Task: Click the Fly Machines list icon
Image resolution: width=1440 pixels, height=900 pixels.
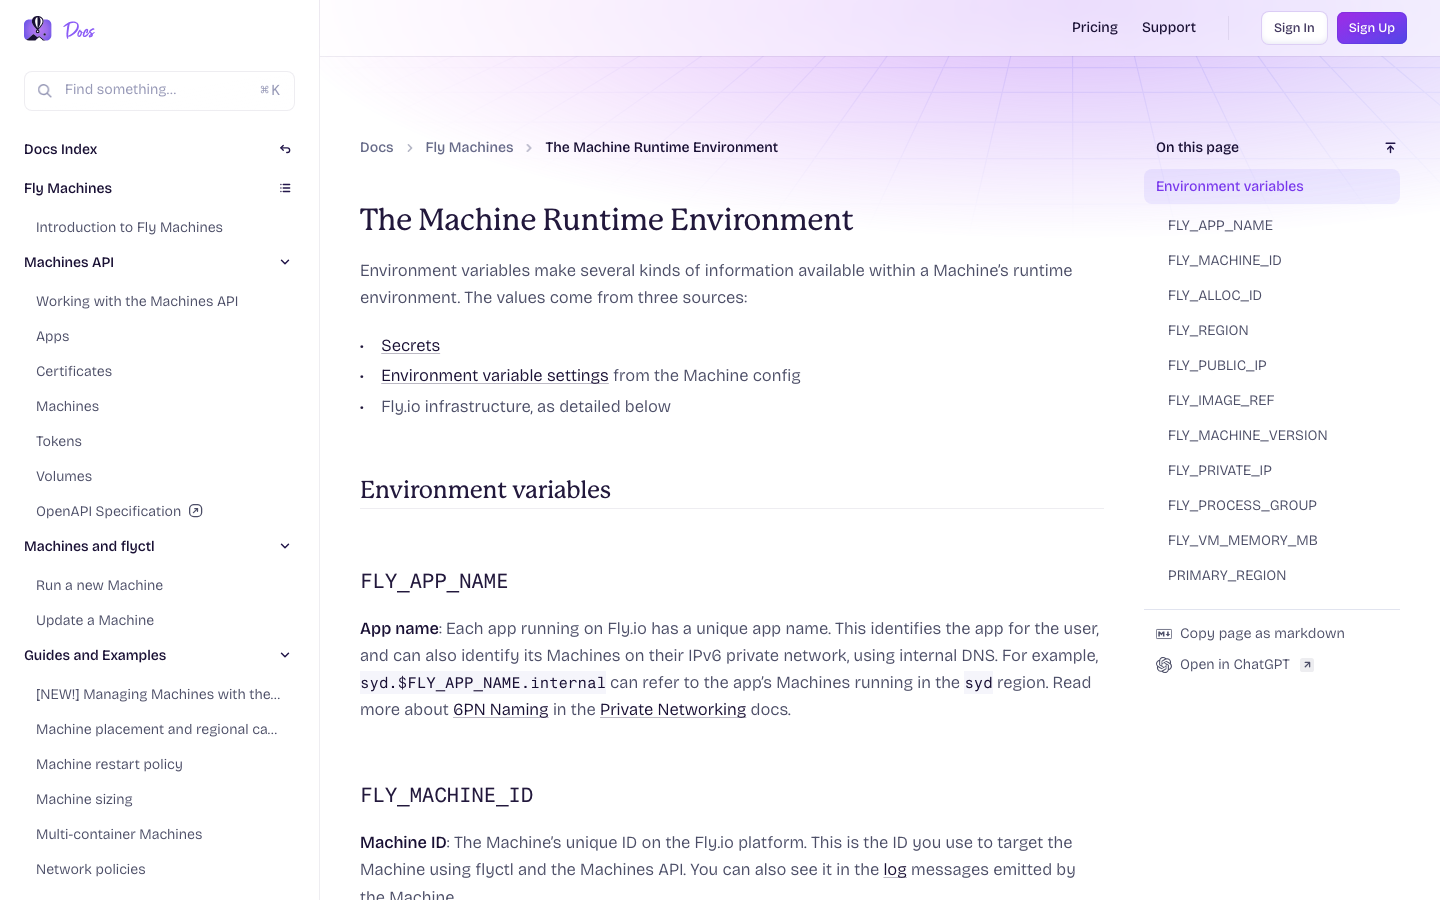Action: [285, 188]
